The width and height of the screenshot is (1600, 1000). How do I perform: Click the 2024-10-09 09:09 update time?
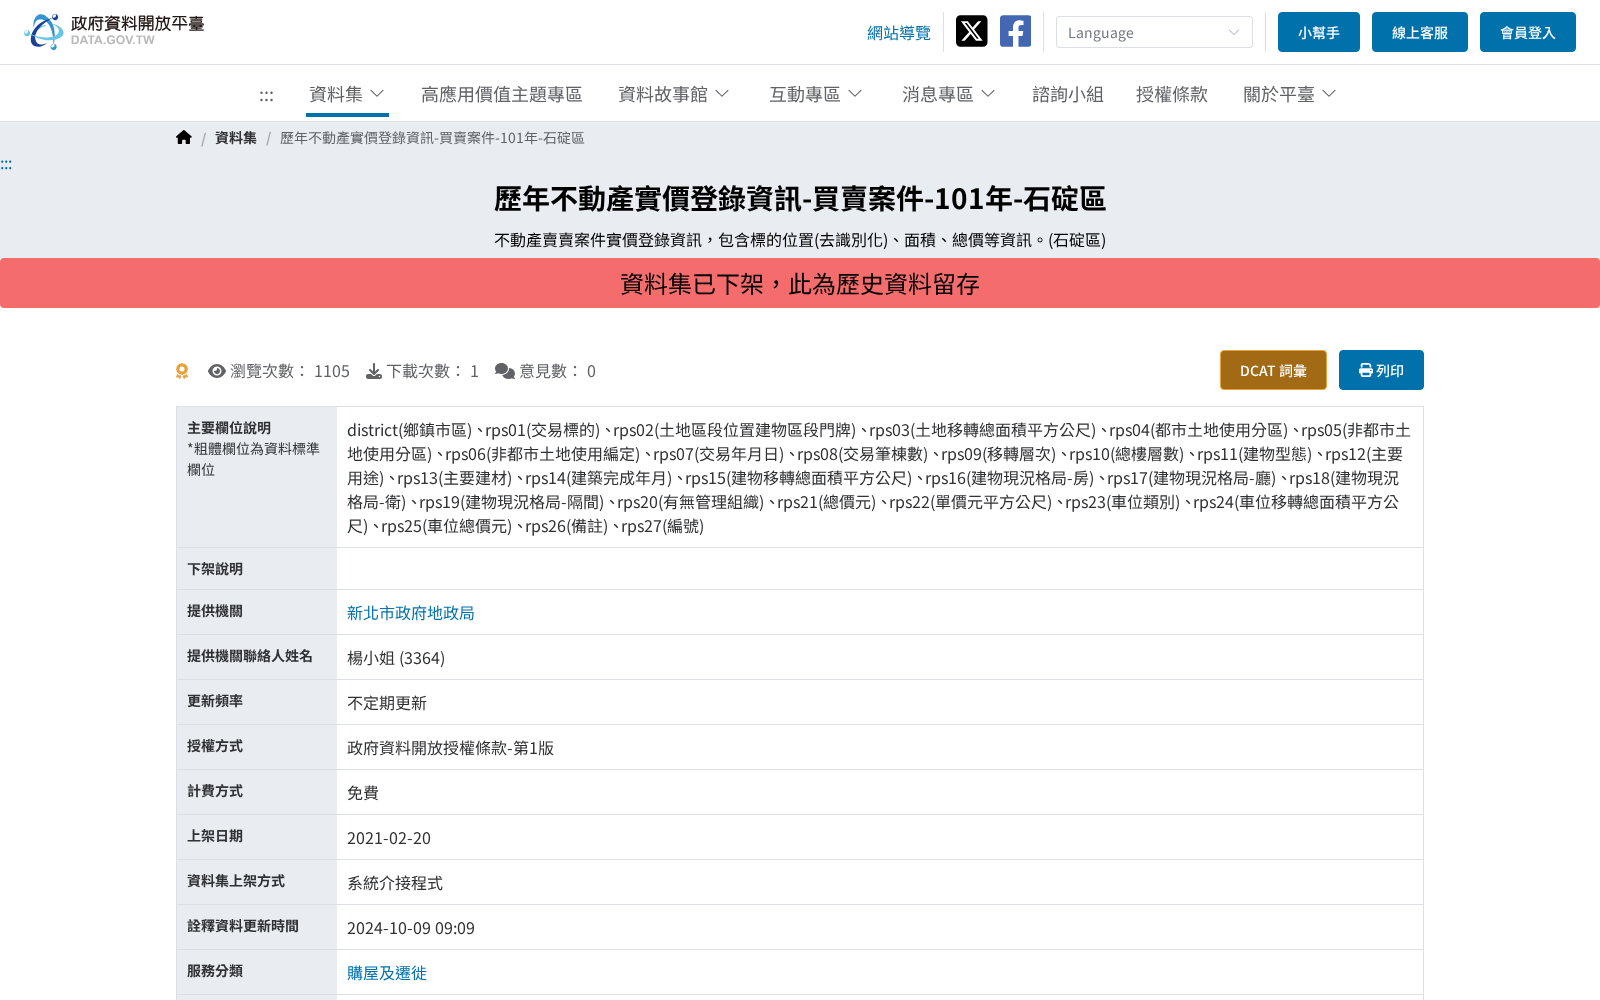(x=411, y=928)
